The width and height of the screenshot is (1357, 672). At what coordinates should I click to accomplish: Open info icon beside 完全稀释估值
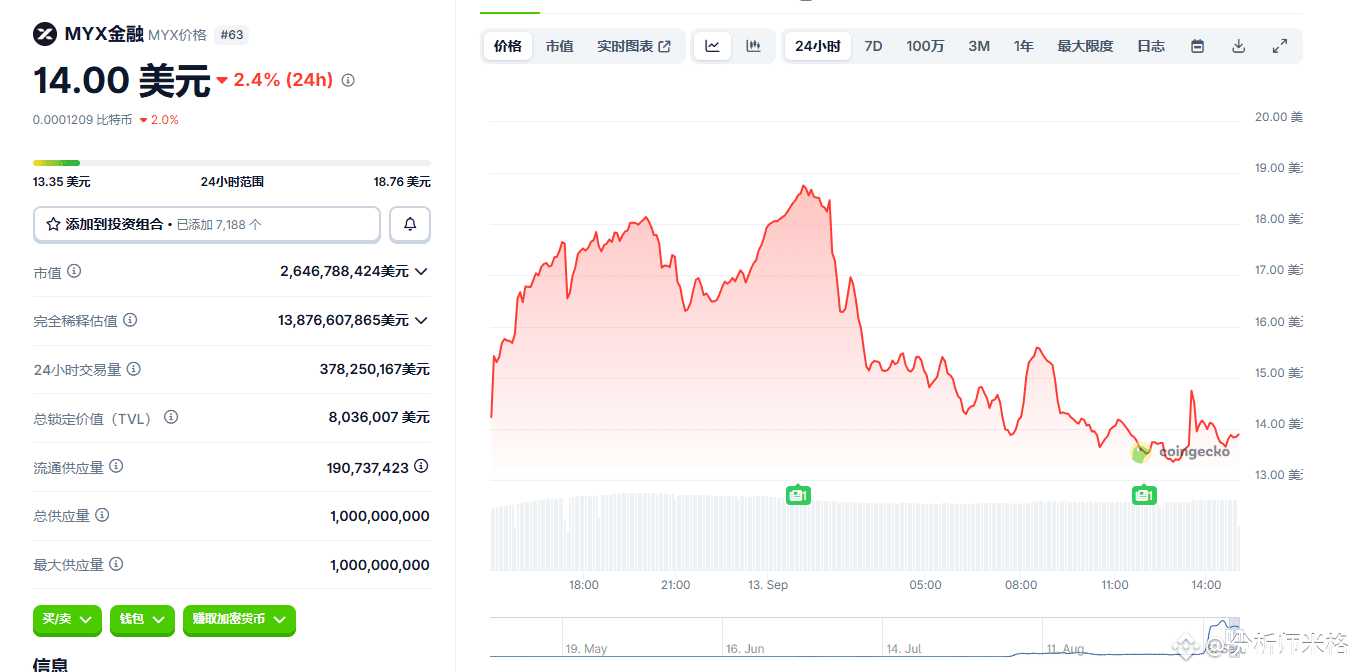pos(130,320)
